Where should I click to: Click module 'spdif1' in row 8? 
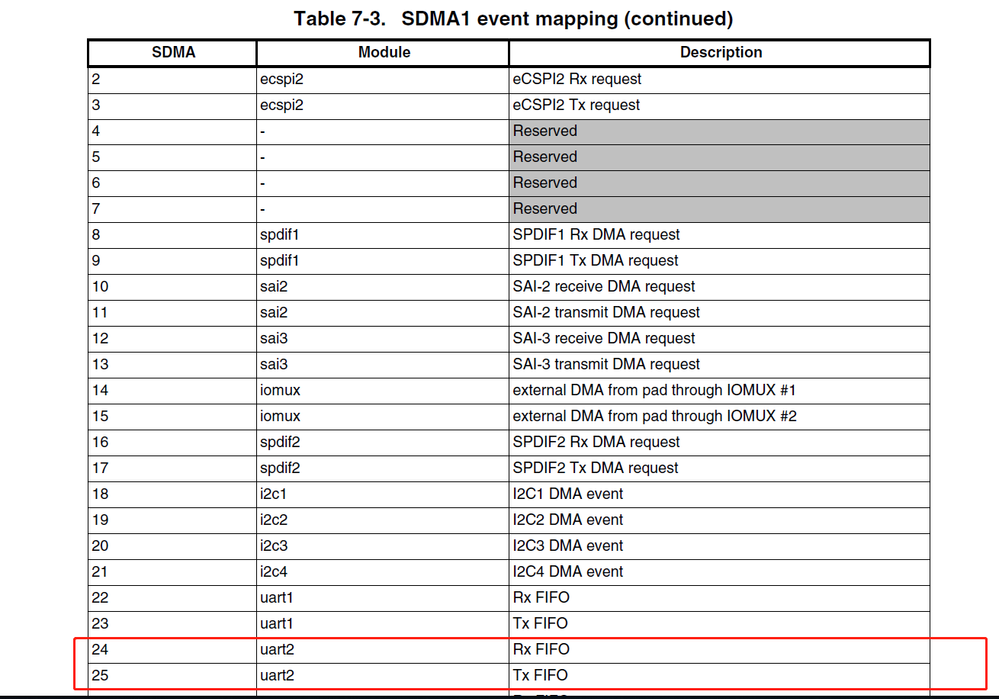coord(279,235)
